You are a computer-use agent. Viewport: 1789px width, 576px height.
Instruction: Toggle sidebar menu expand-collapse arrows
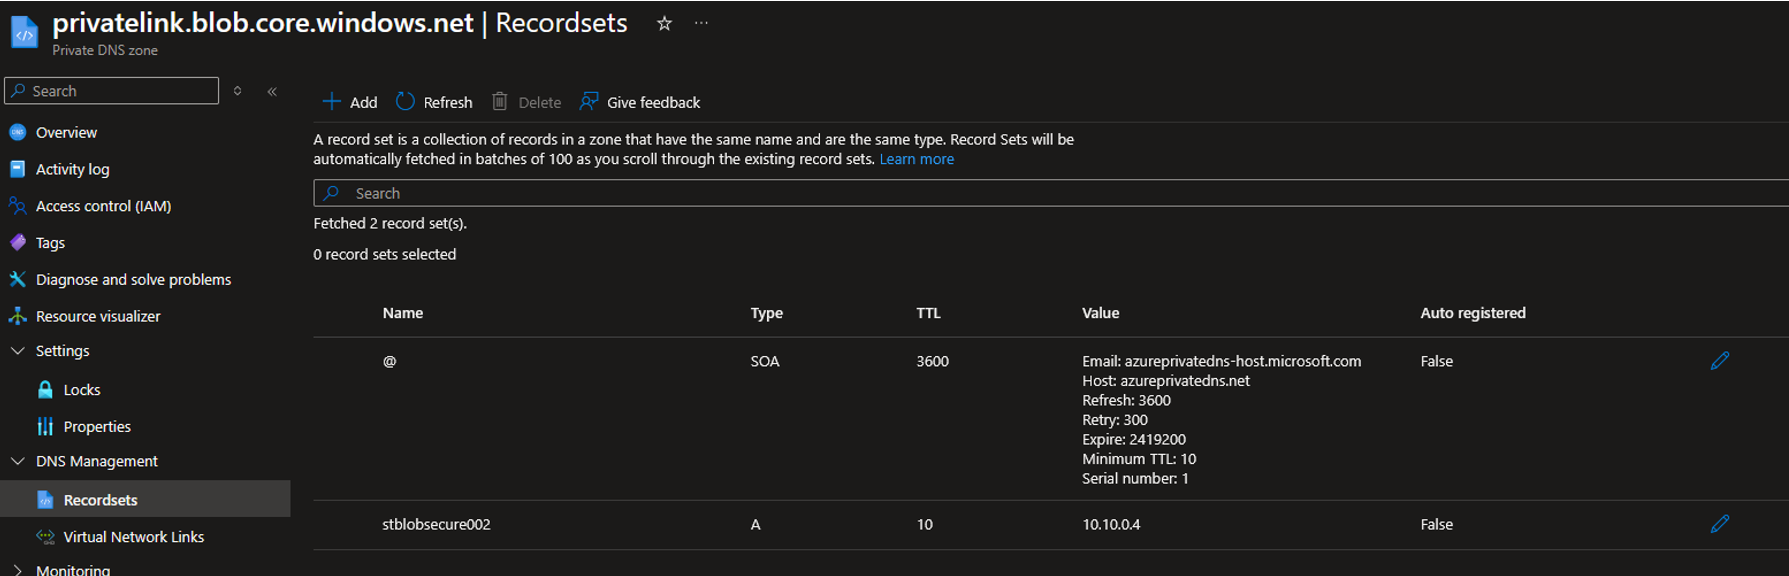(x=237, y=91)
